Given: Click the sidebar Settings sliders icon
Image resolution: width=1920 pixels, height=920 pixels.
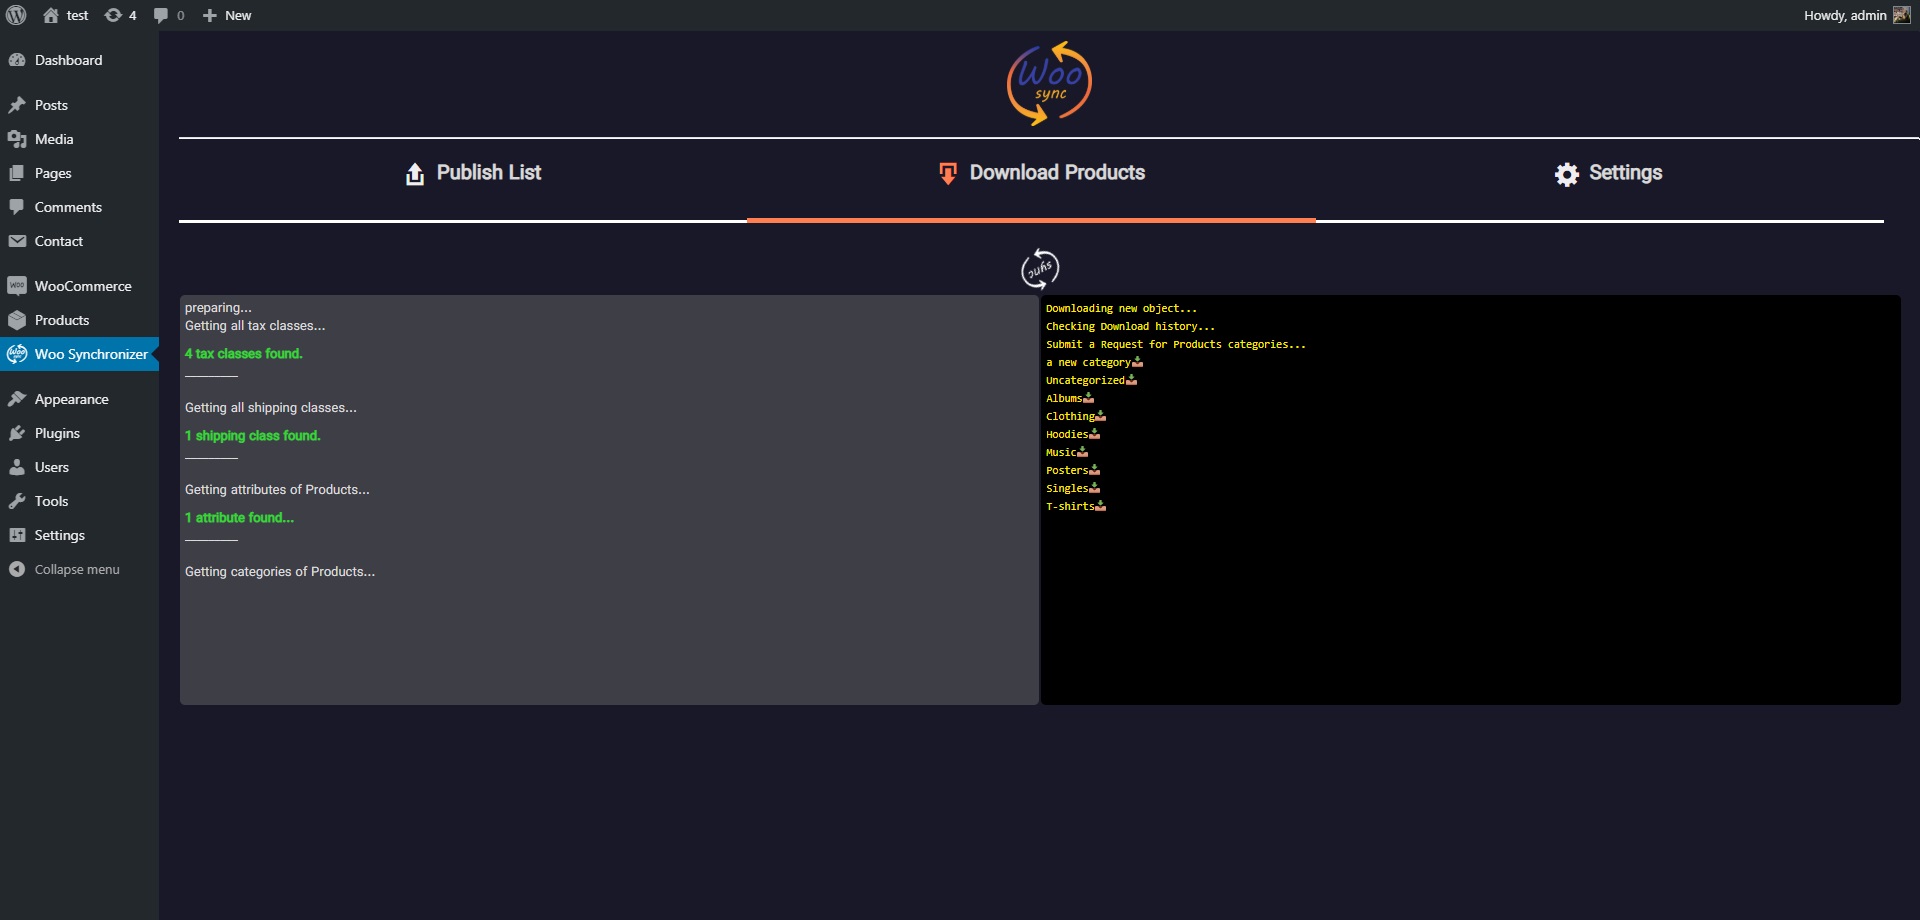Looking at the screenshot, I should click(x=17, y=535).
